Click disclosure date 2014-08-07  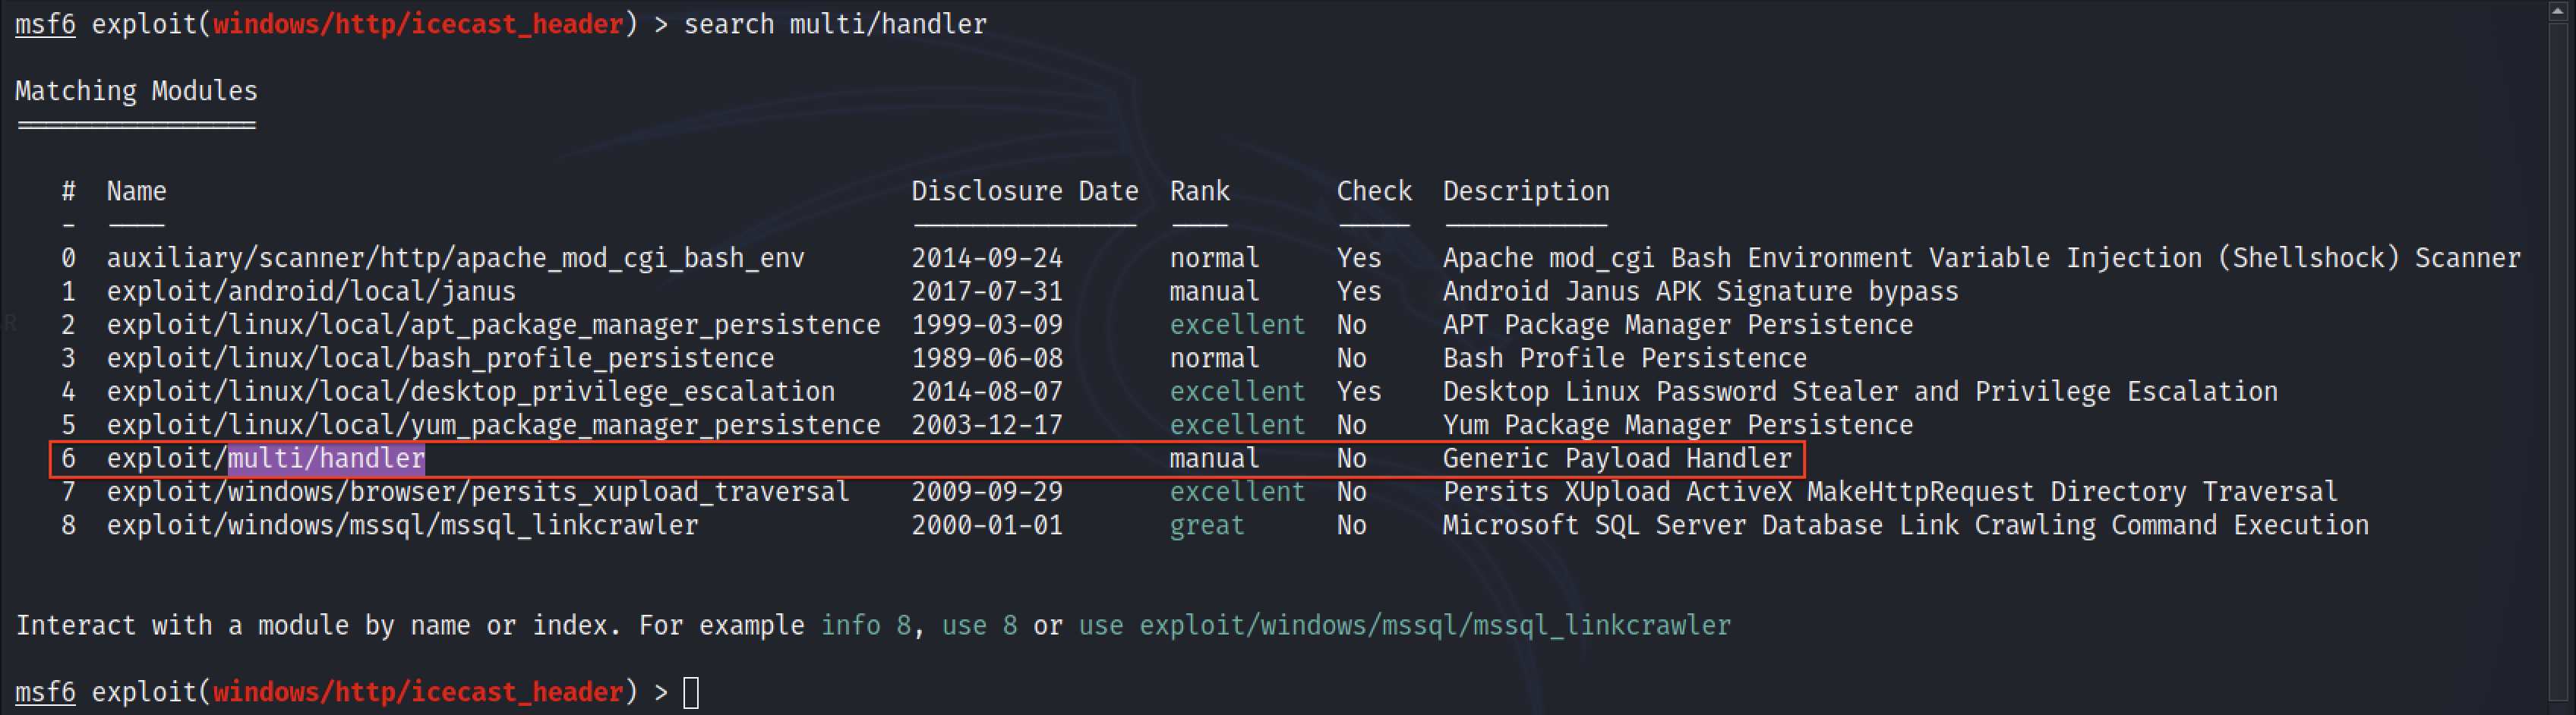[x=987, y=392]
